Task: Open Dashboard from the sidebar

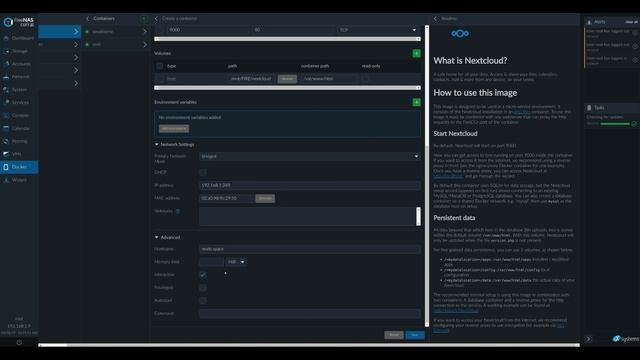Action: [x=19, y=38]
